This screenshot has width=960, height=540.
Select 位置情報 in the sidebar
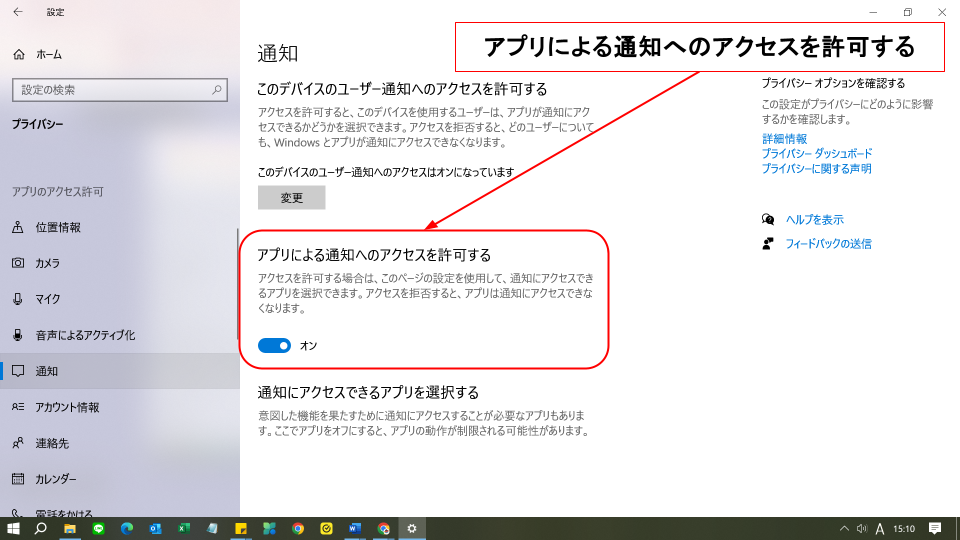57,227
